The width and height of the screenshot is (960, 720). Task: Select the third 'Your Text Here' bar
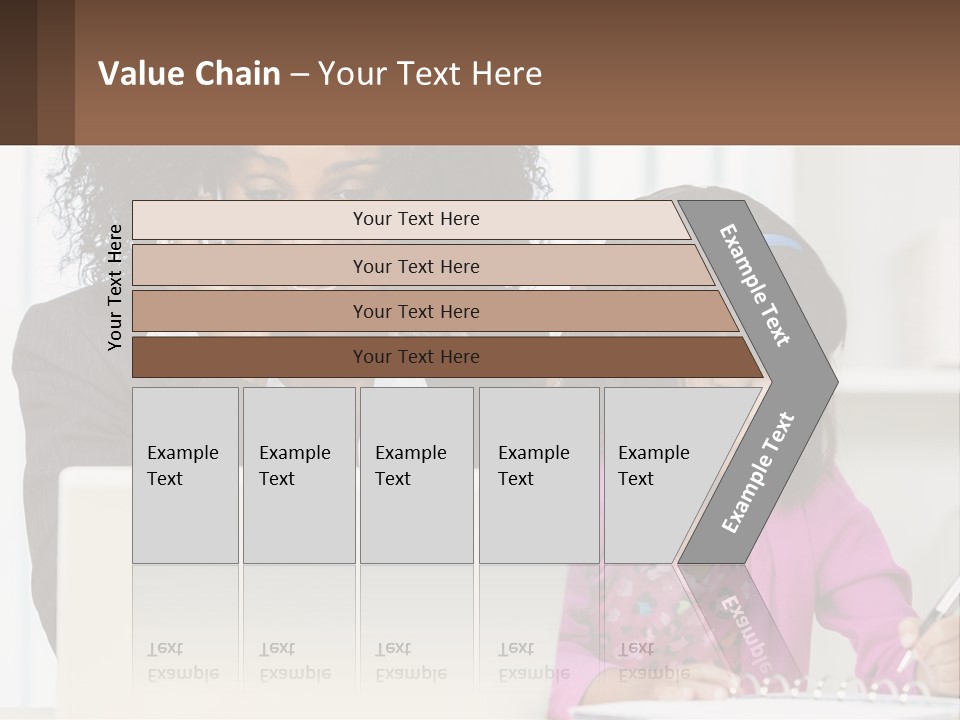(x=435, y=311)
